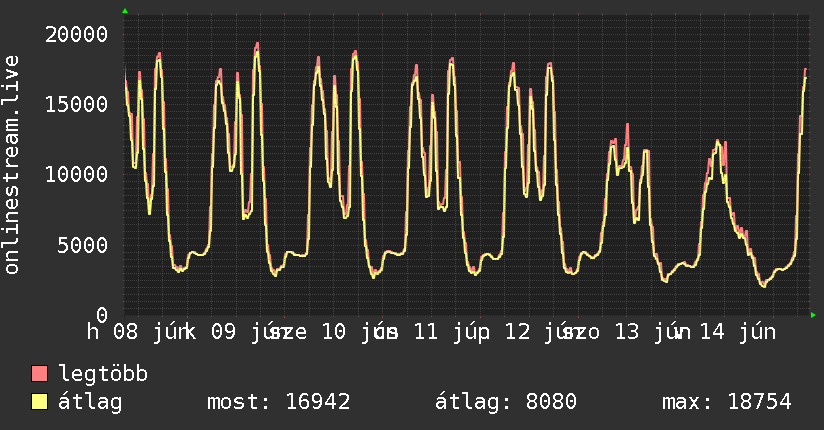Click the 15000 y-axis label
Image resolution: width=824 pixels, height=430 pixels.
pyautogui.click(x=76, y=104)
